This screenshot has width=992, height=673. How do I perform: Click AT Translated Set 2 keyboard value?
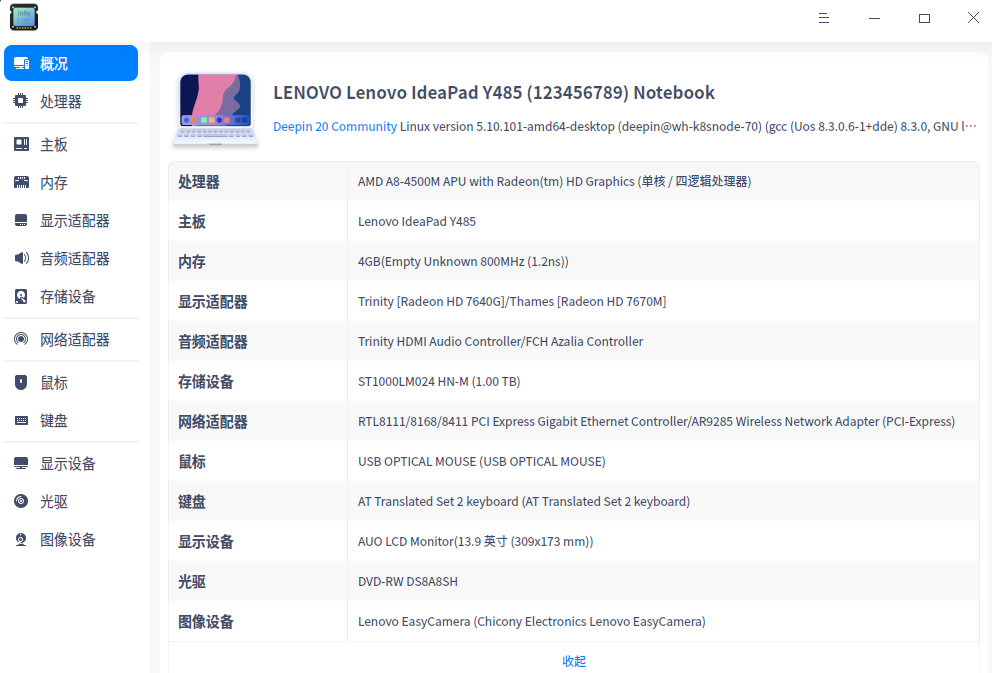(x=524, y=502)
